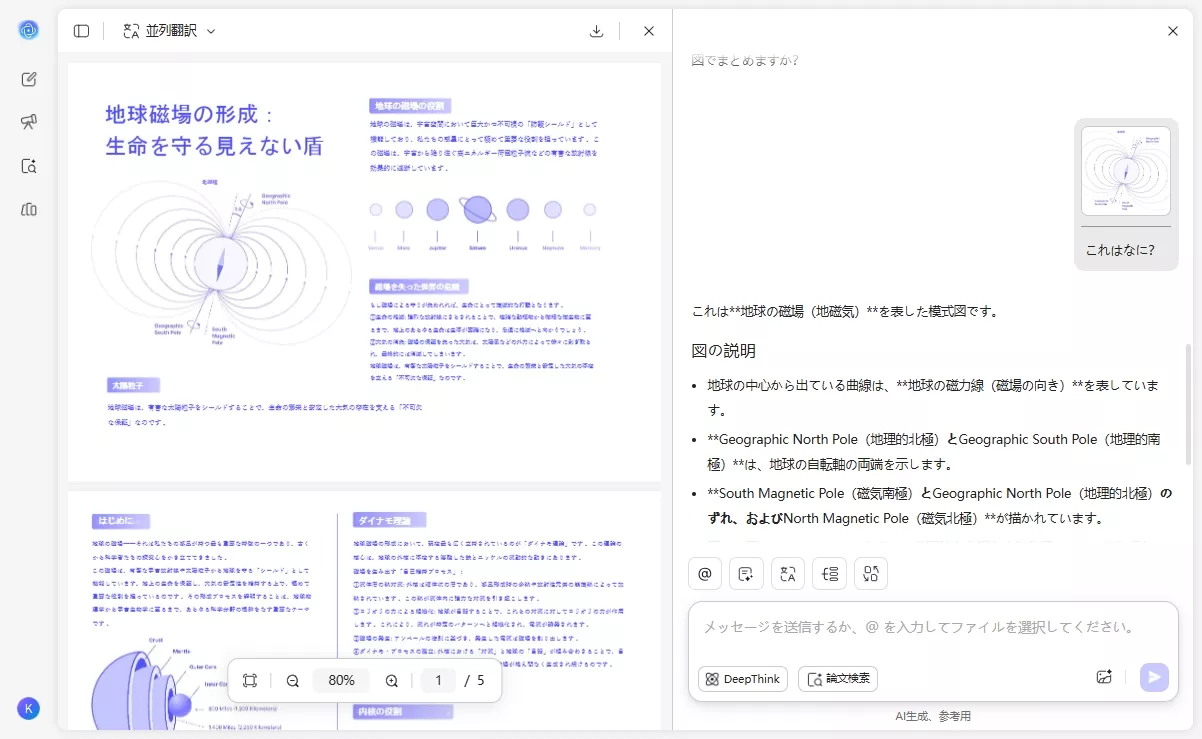The width and height of the screenshot is (1202, 739).
Task: Zoom in on the PDF page
Action: pyautogui.click(x=391, y=680)
